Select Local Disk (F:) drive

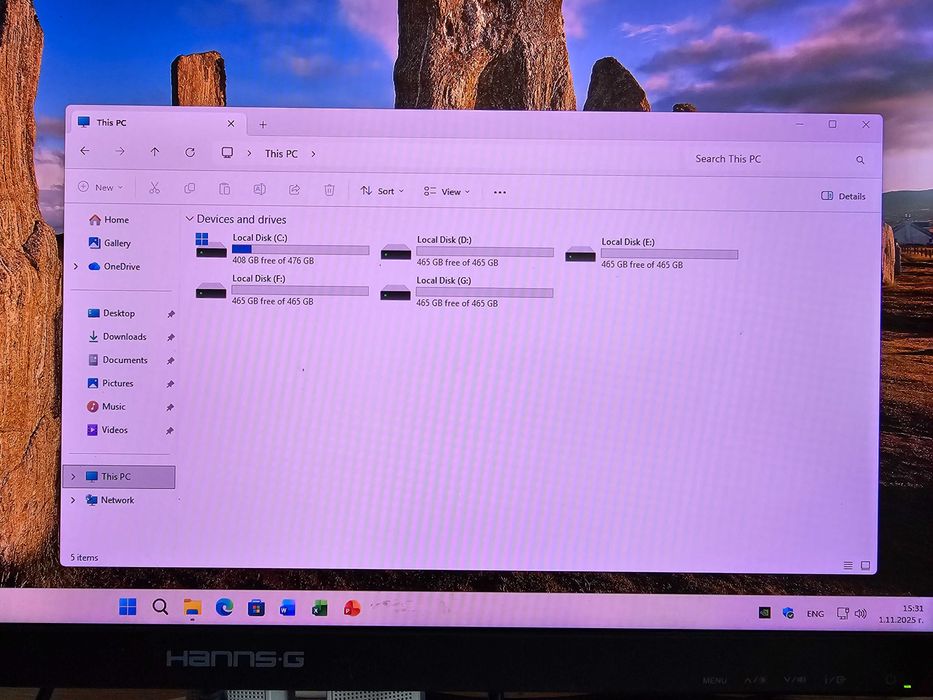282,289
